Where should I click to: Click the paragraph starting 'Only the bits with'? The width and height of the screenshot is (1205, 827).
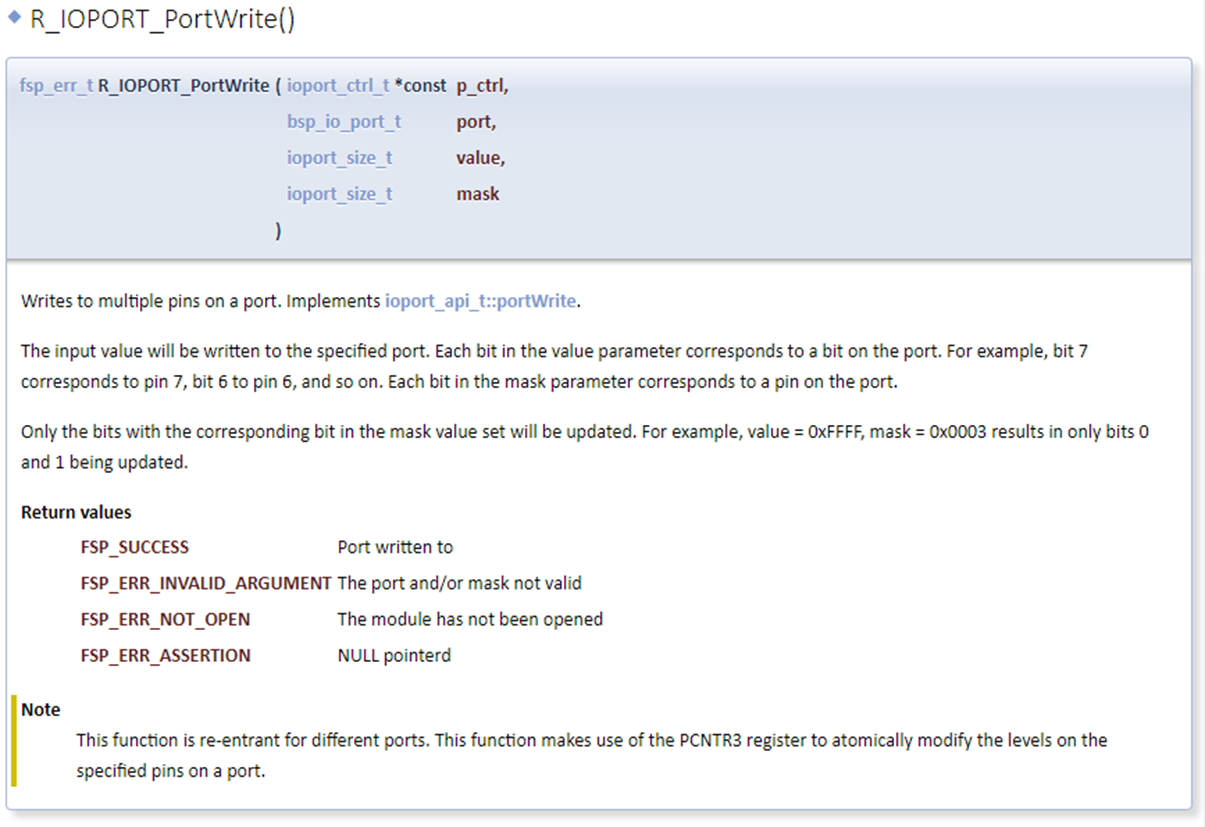click(584, 448)
